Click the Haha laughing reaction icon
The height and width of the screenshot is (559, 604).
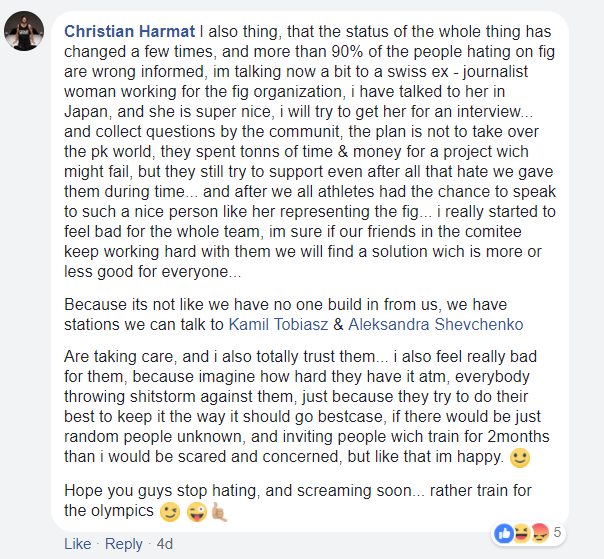coord(521,534)
